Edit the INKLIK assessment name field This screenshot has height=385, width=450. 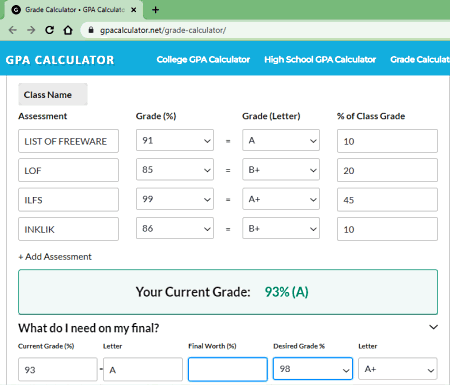(68, 229)
